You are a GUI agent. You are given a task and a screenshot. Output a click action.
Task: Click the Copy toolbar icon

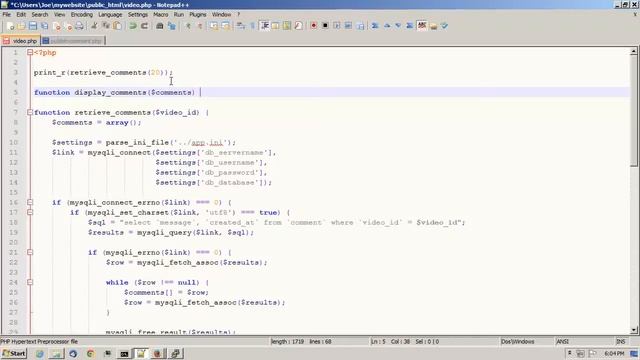pos(106,26)
